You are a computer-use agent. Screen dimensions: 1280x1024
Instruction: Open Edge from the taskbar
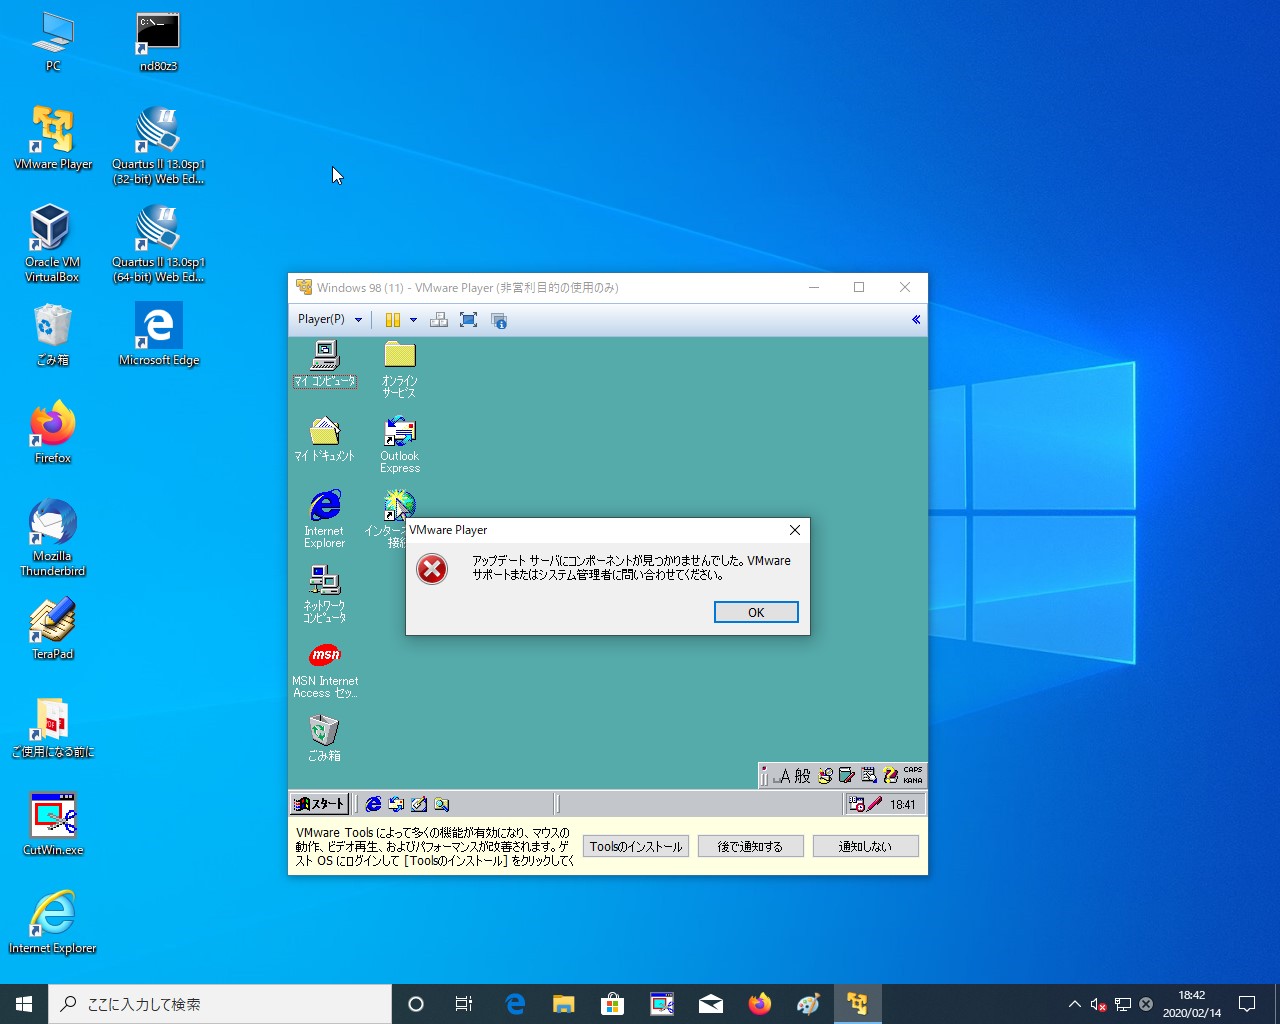pos(515,1004)
